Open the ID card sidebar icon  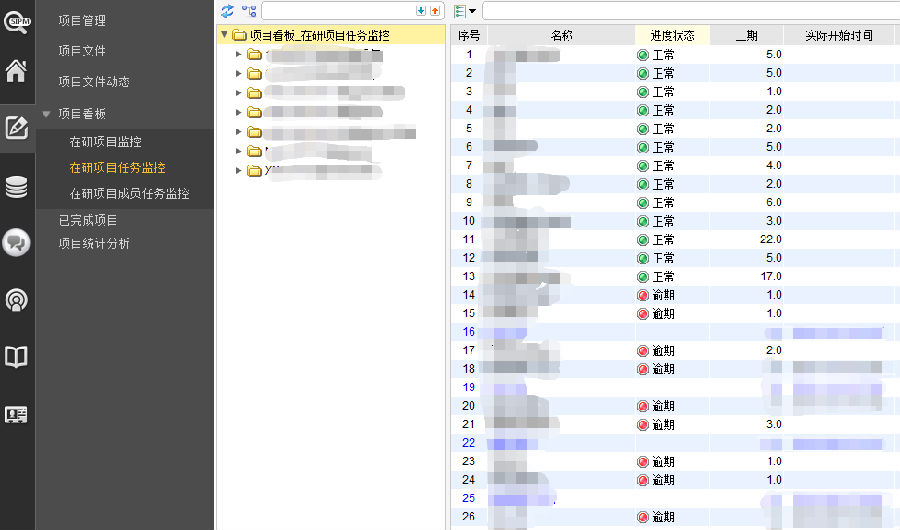[x=16, y=414]
